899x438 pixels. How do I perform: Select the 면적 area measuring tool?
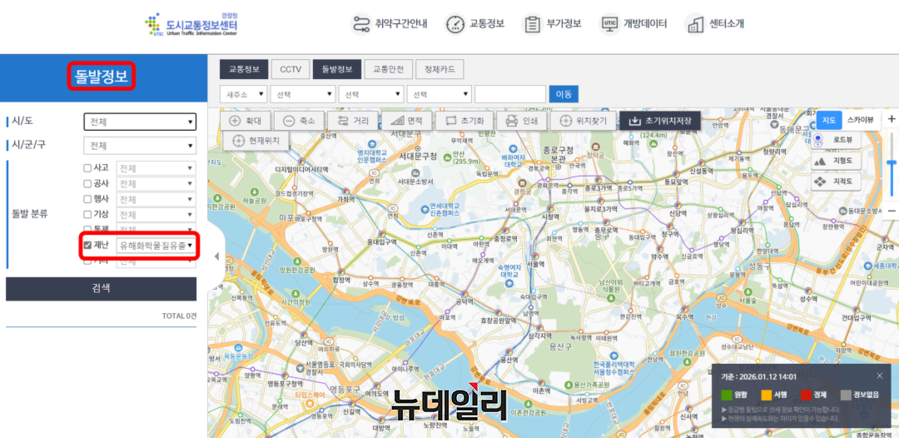[x=406, y=121]
